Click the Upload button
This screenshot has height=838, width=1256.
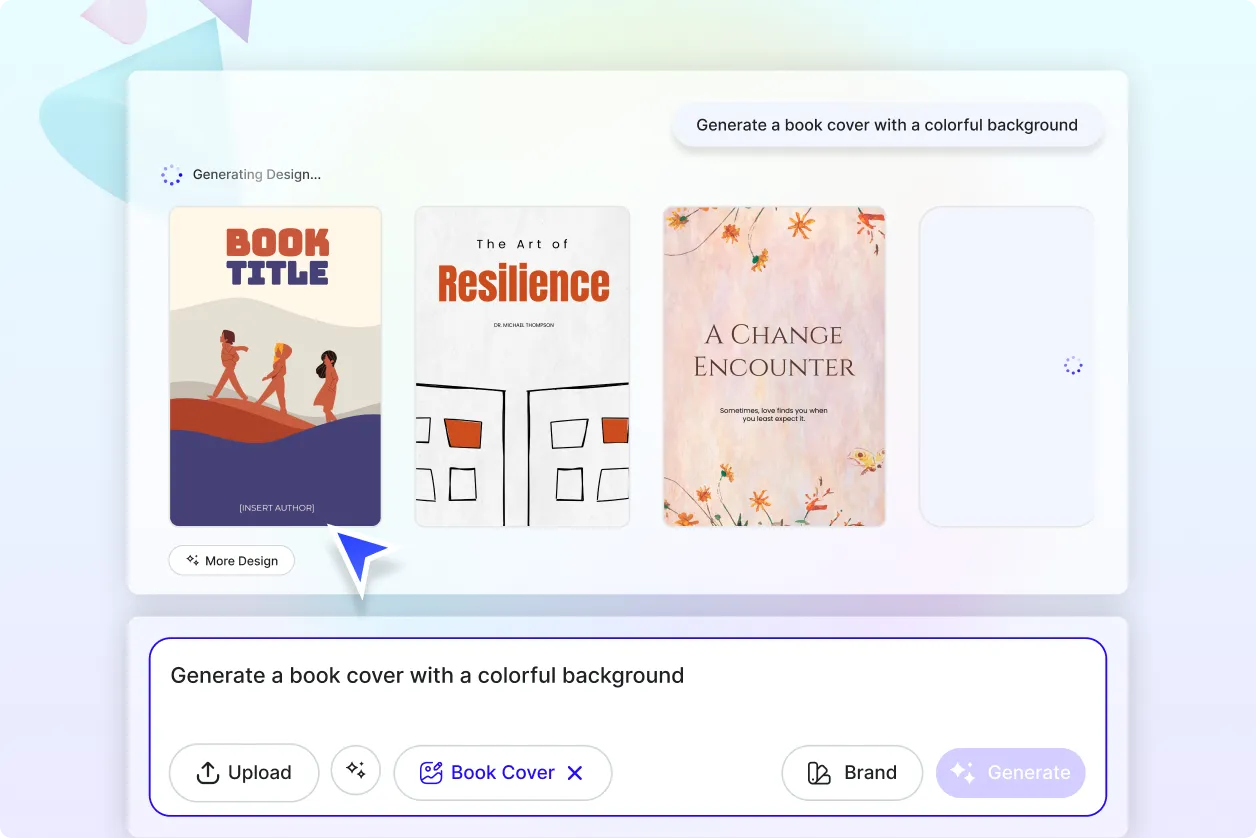point(244,772)
